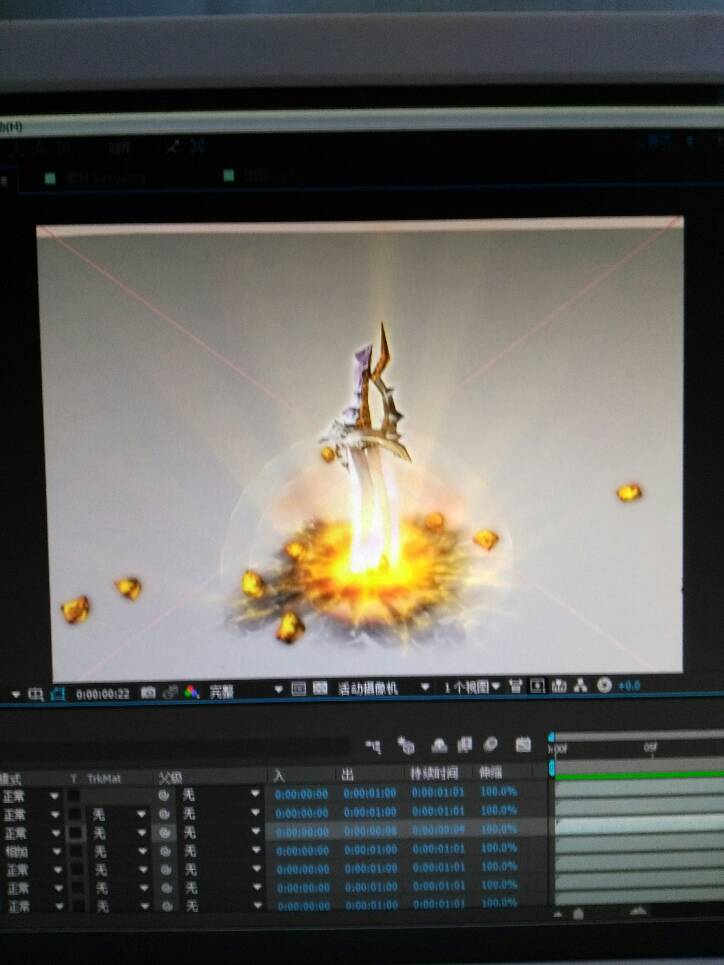Click duration 0:00:01:01 of top row
The width and height of the screenshot is (724, 965).
pyautogui.click(x=438, y=792)
